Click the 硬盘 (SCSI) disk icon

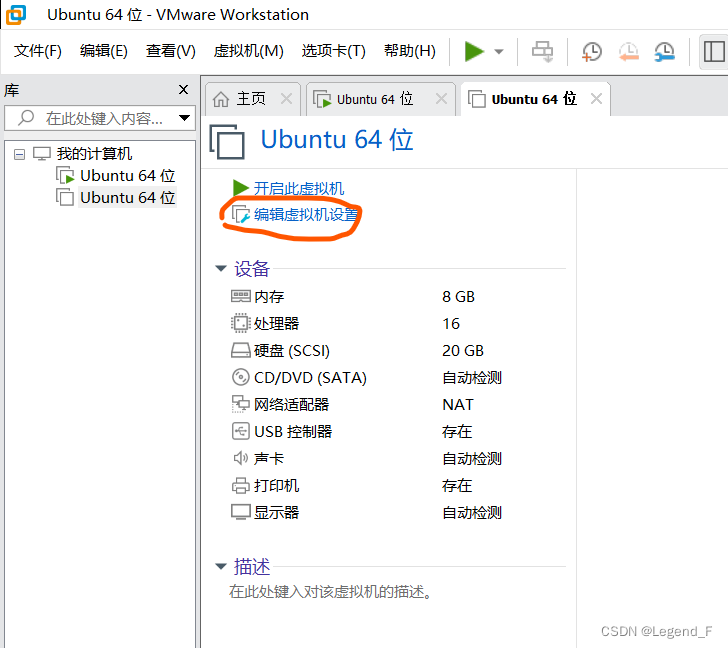240,350
